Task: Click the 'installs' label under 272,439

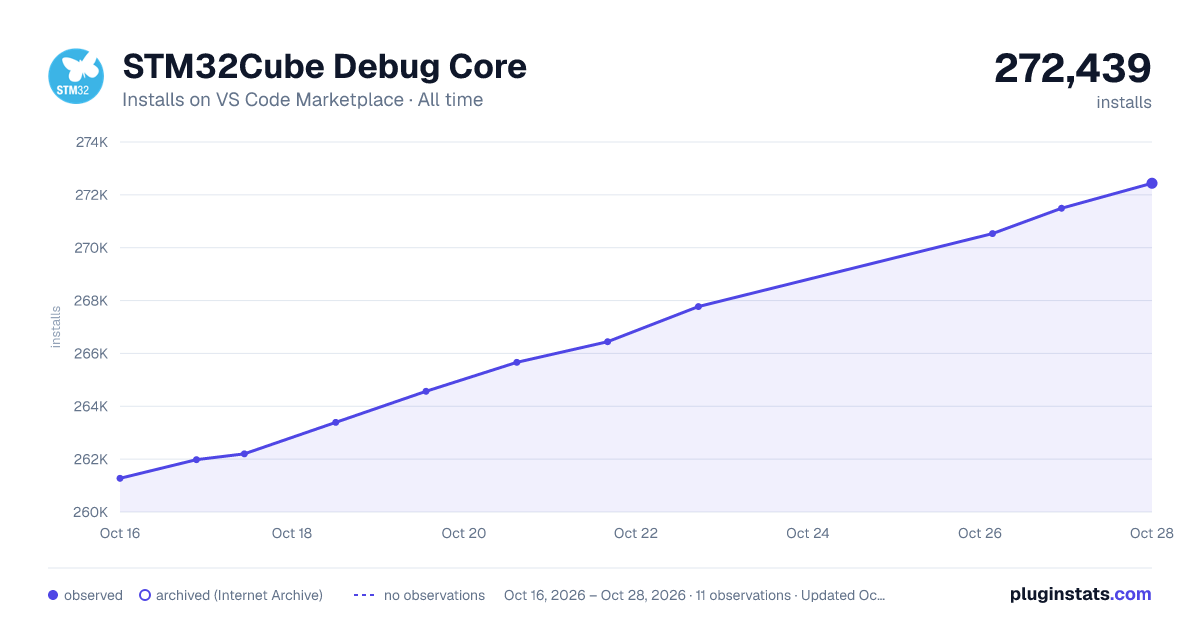Action: point(1124,102)
